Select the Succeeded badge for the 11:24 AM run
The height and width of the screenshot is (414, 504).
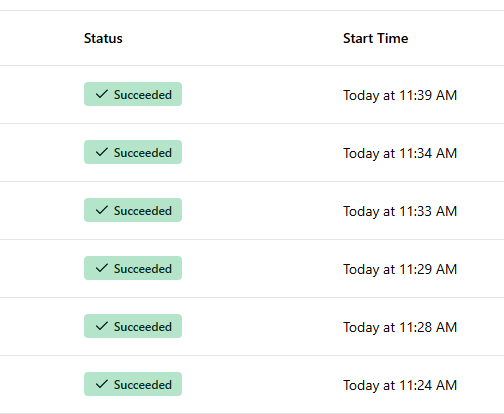[133, 384]
